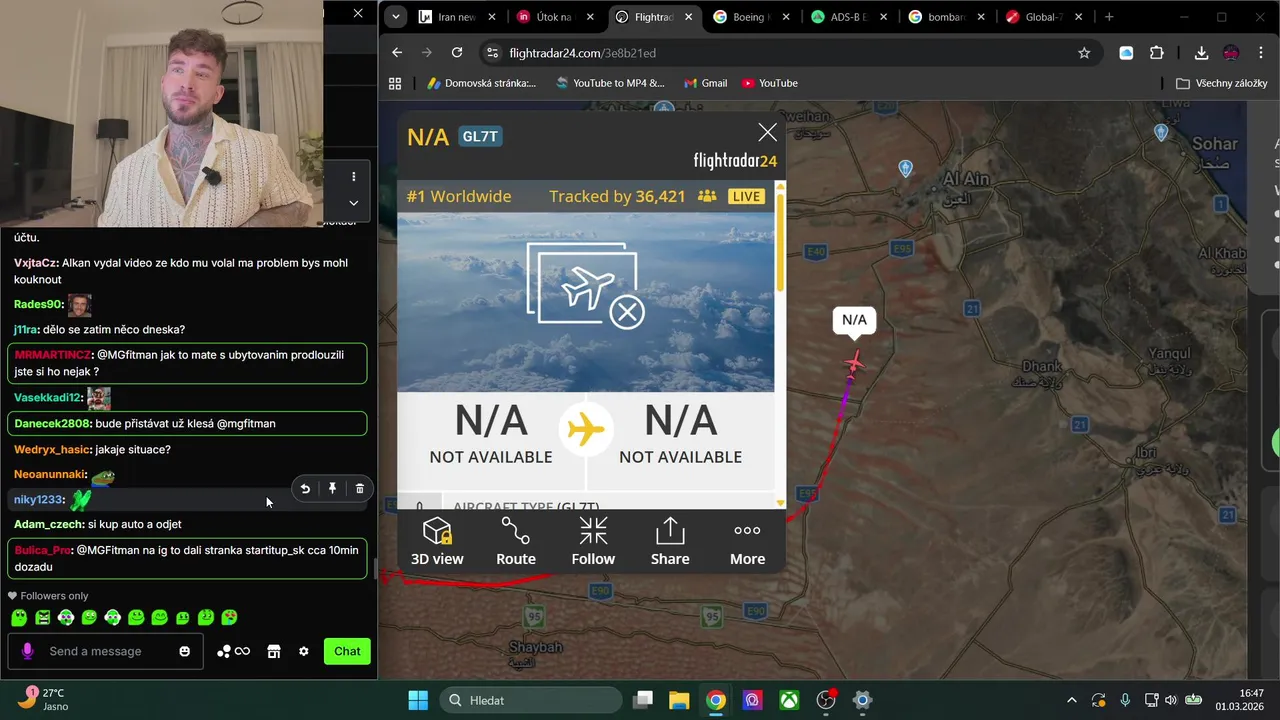The height and width of the screenshot is (720, 1280).
Task: Close the N/A flight details panel
Action: 767,132
